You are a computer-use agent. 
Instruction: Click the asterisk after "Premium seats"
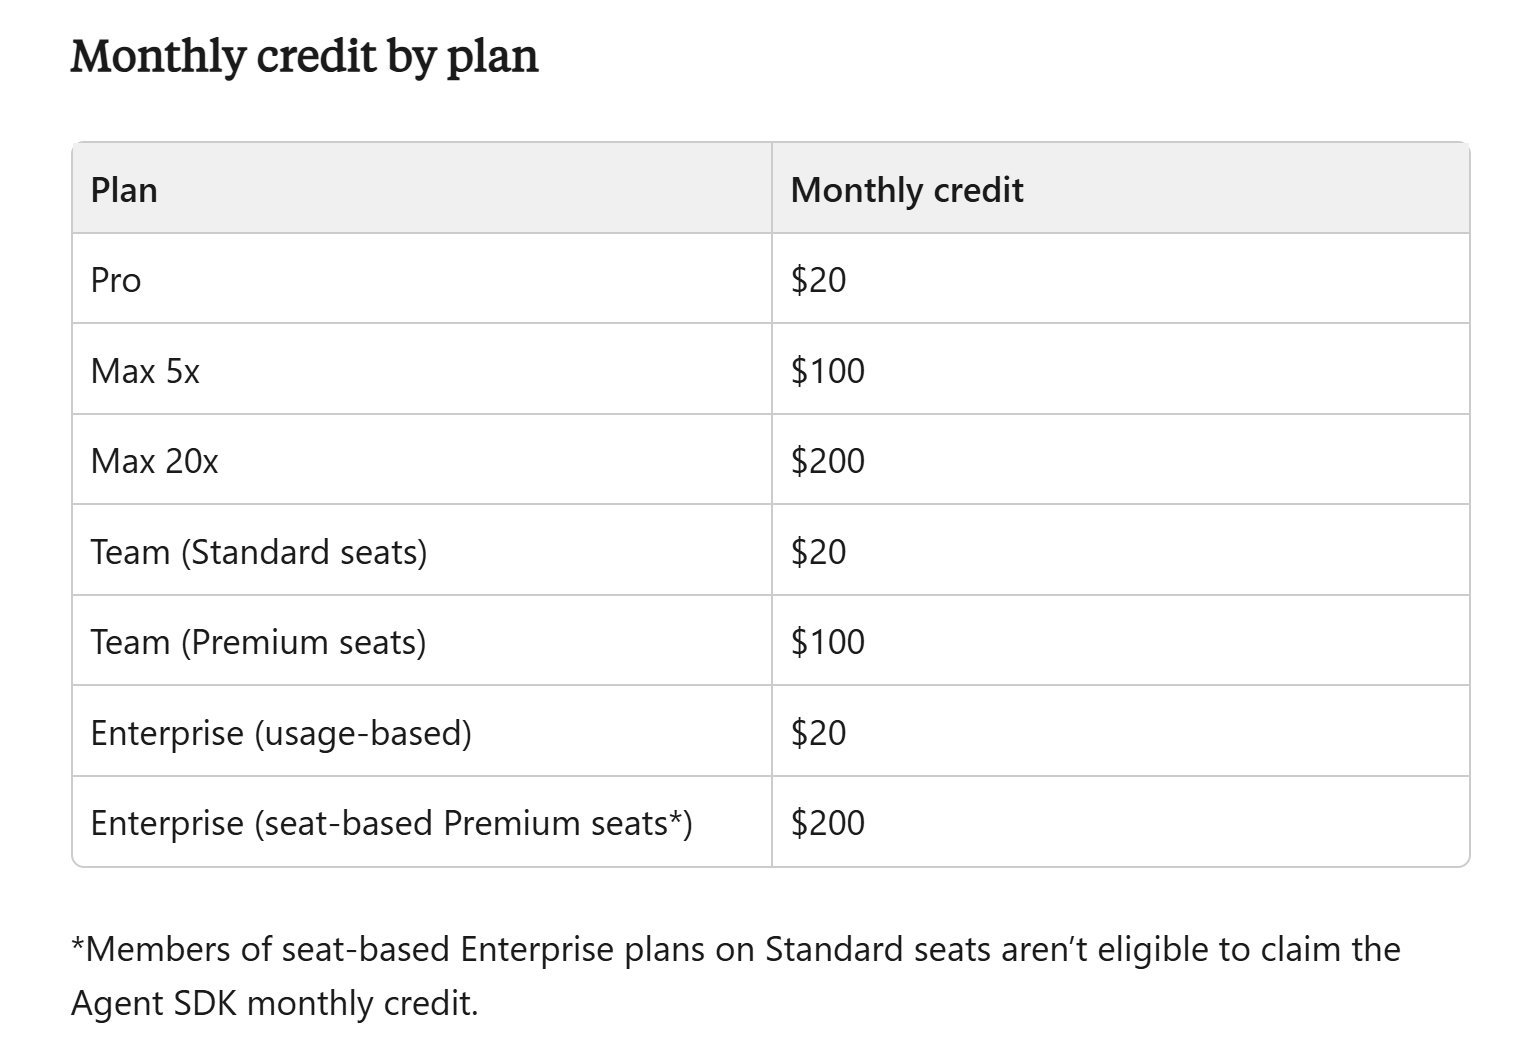click(676, 819)
